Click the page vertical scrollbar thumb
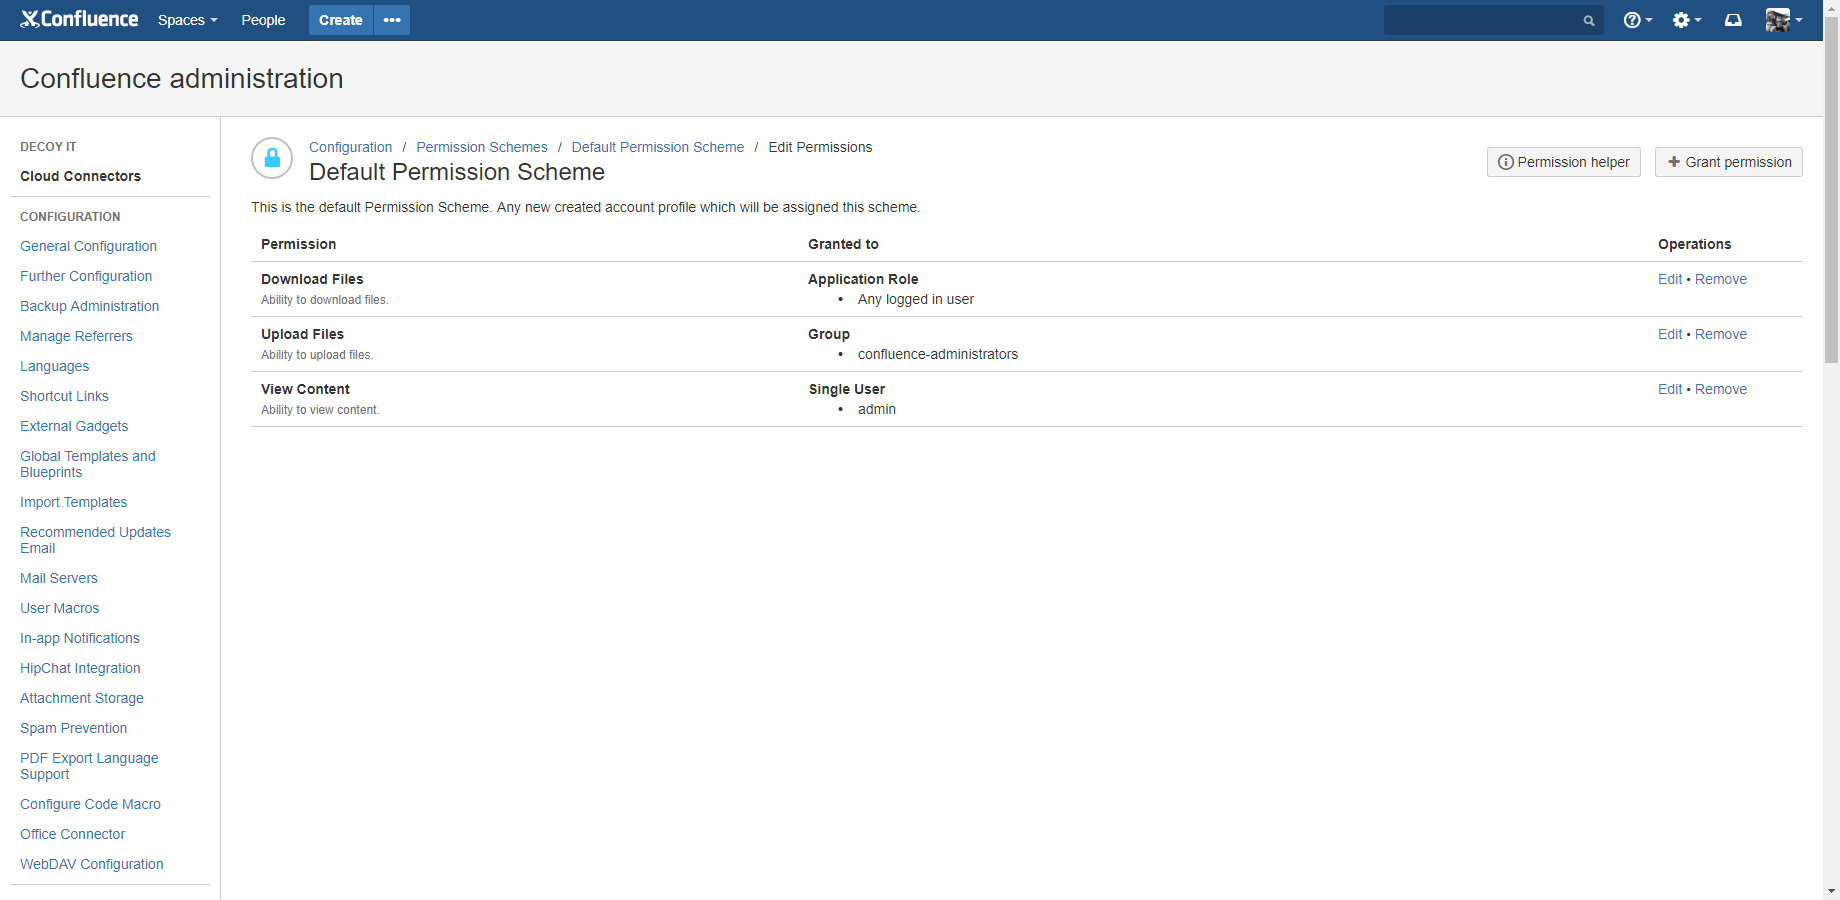1840x900 pixels. [1831, 190]
